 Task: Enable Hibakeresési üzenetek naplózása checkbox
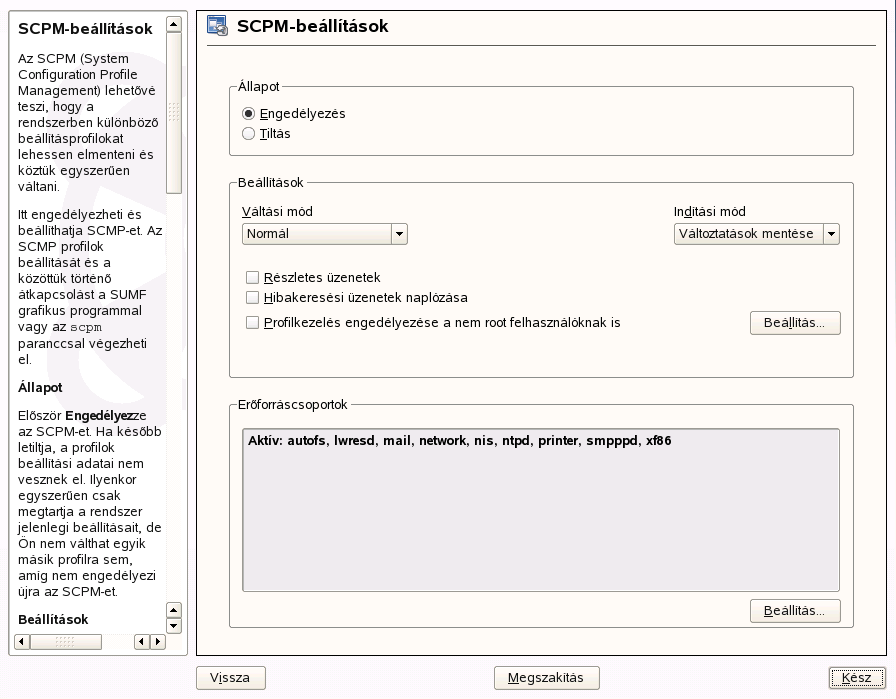[252, 298]
